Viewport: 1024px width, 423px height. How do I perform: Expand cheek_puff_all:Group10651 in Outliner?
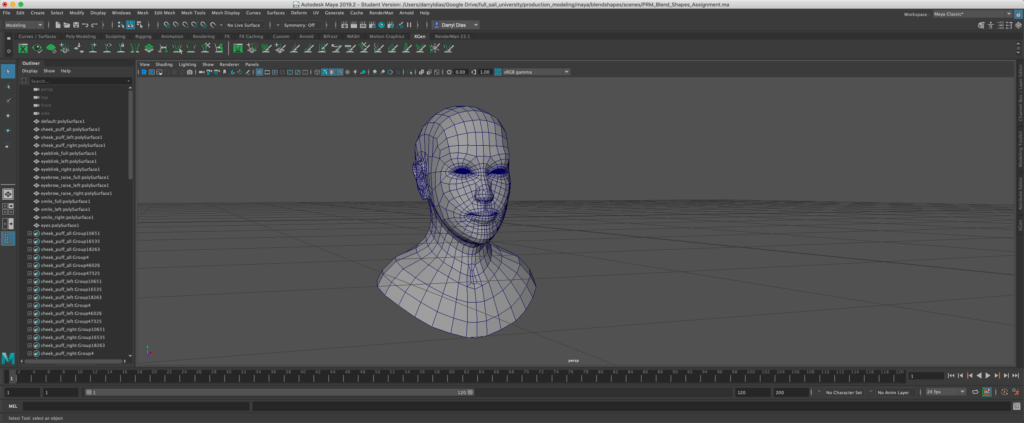tap(29, 233)
